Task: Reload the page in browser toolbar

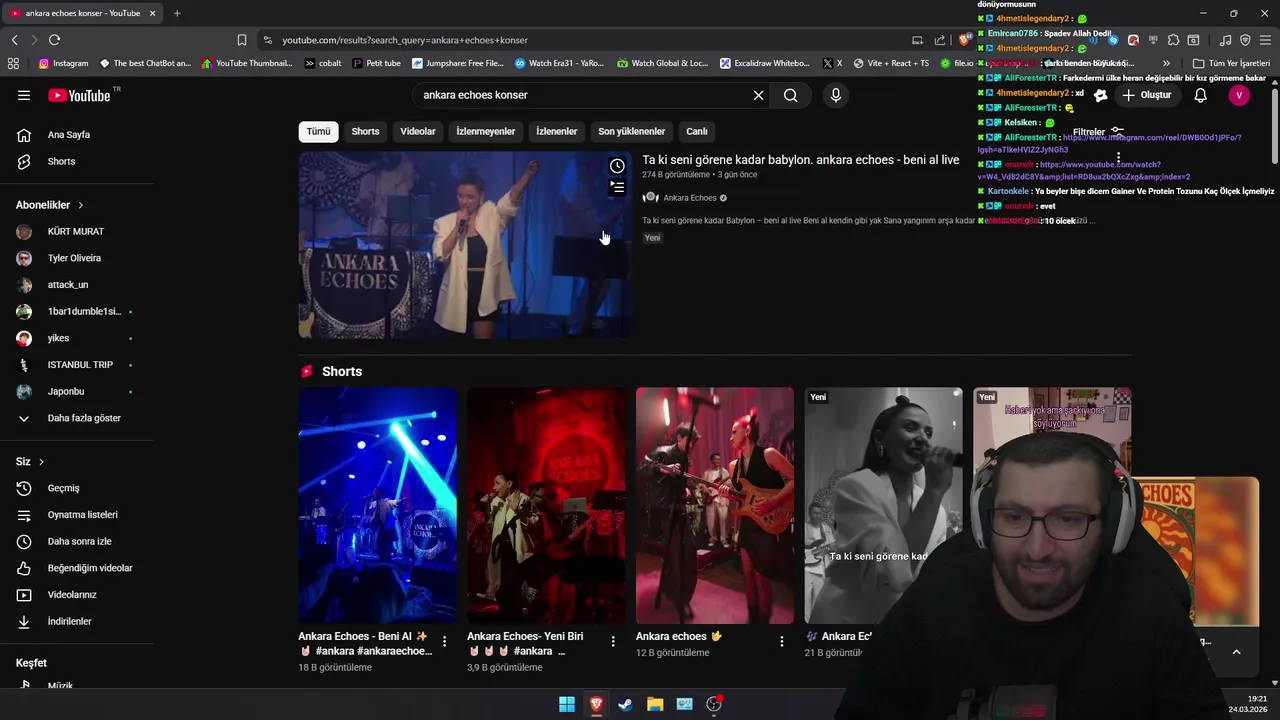Action: pos(54,40)
